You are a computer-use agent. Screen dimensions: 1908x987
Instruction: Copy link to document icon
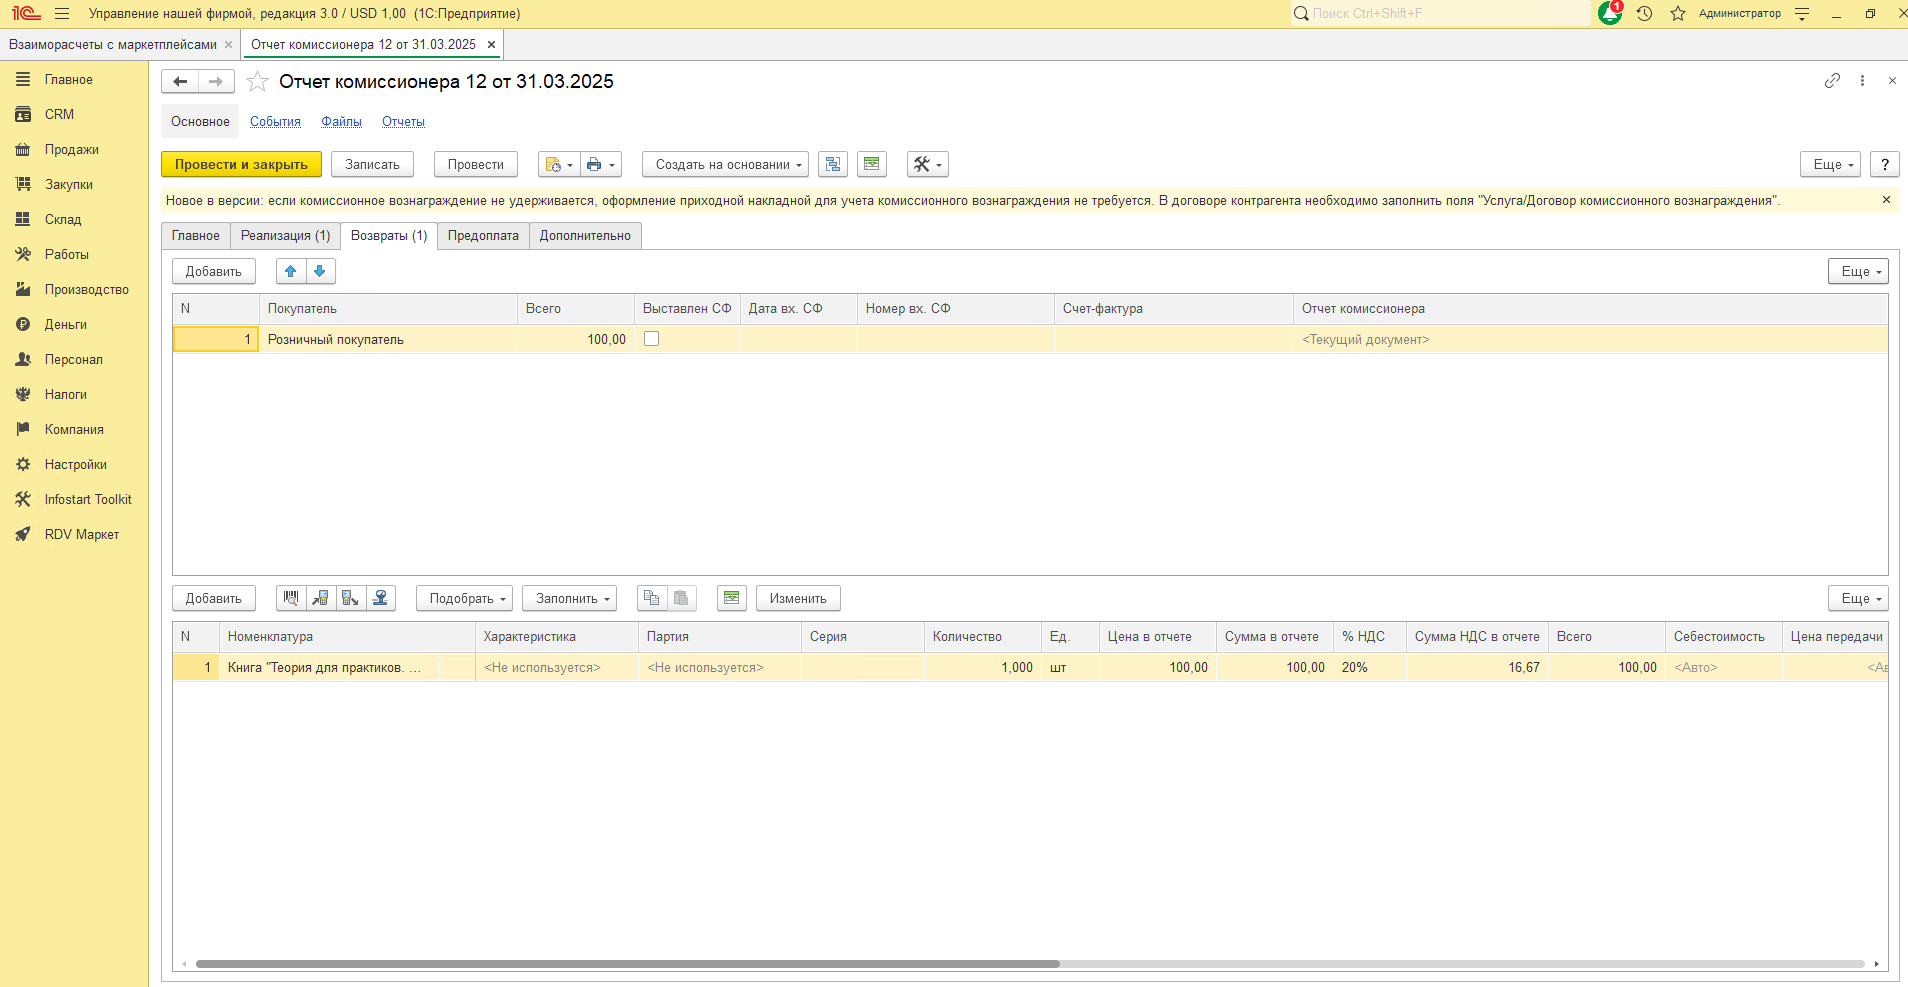pos(1832,81)
